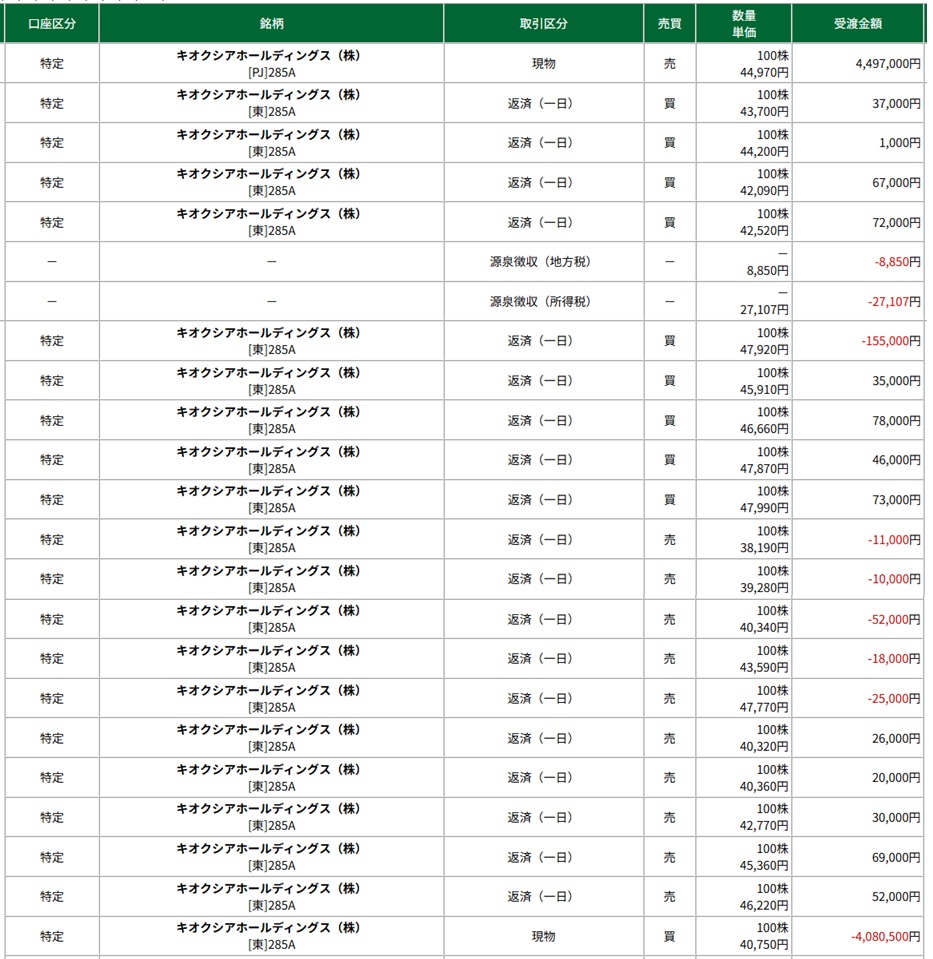933x959 pixels.
Task: Select the 受渡金額 column header
Action: coord(858,23)
